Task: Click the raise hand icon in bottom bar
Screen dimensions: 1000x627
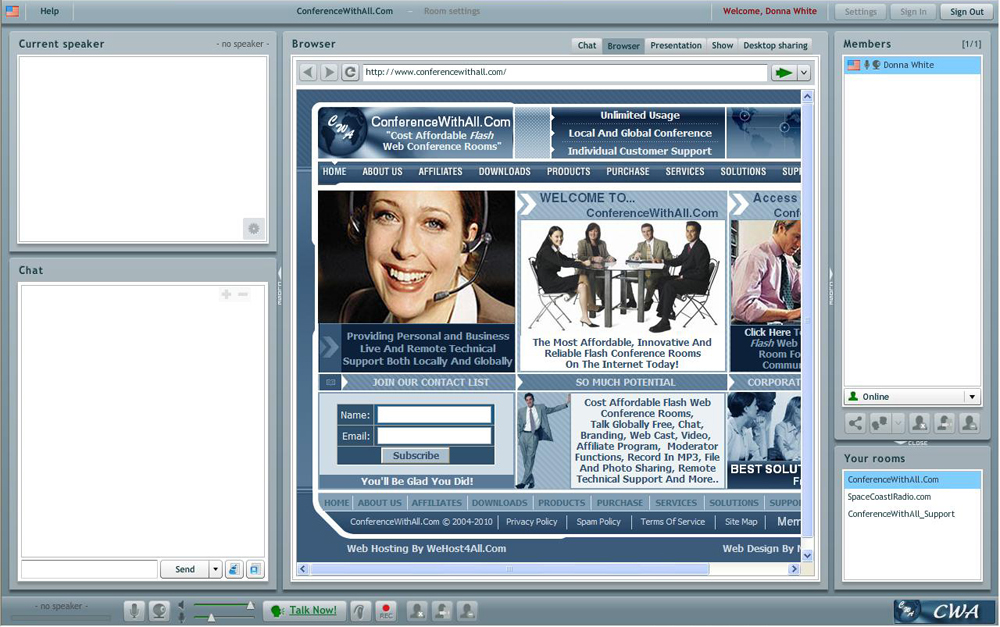Action: [x=360, y=611]
